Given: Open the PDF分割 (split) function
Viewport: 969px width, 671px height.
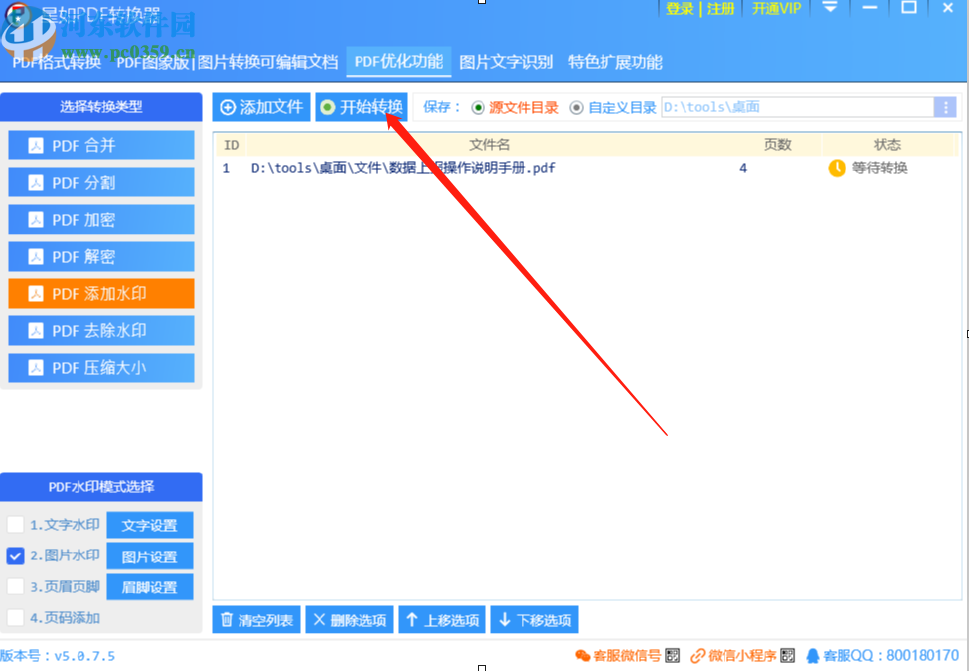Looking at the screenshot, I should 100,181.
